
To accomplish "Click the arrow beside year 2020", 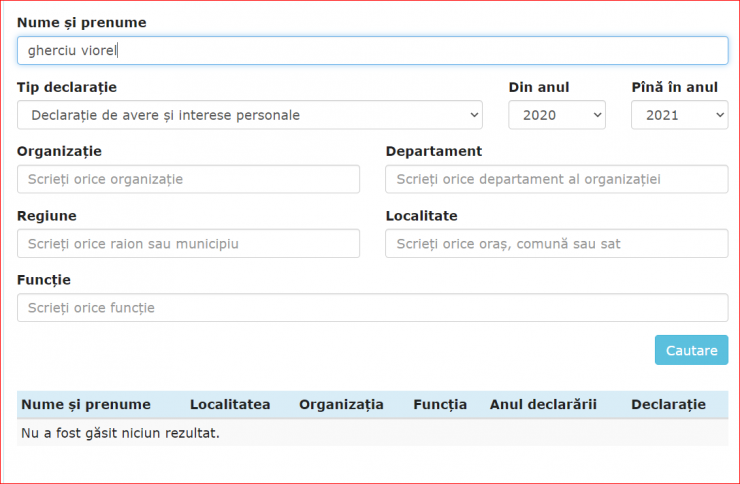I will click(x=597, y=115).
